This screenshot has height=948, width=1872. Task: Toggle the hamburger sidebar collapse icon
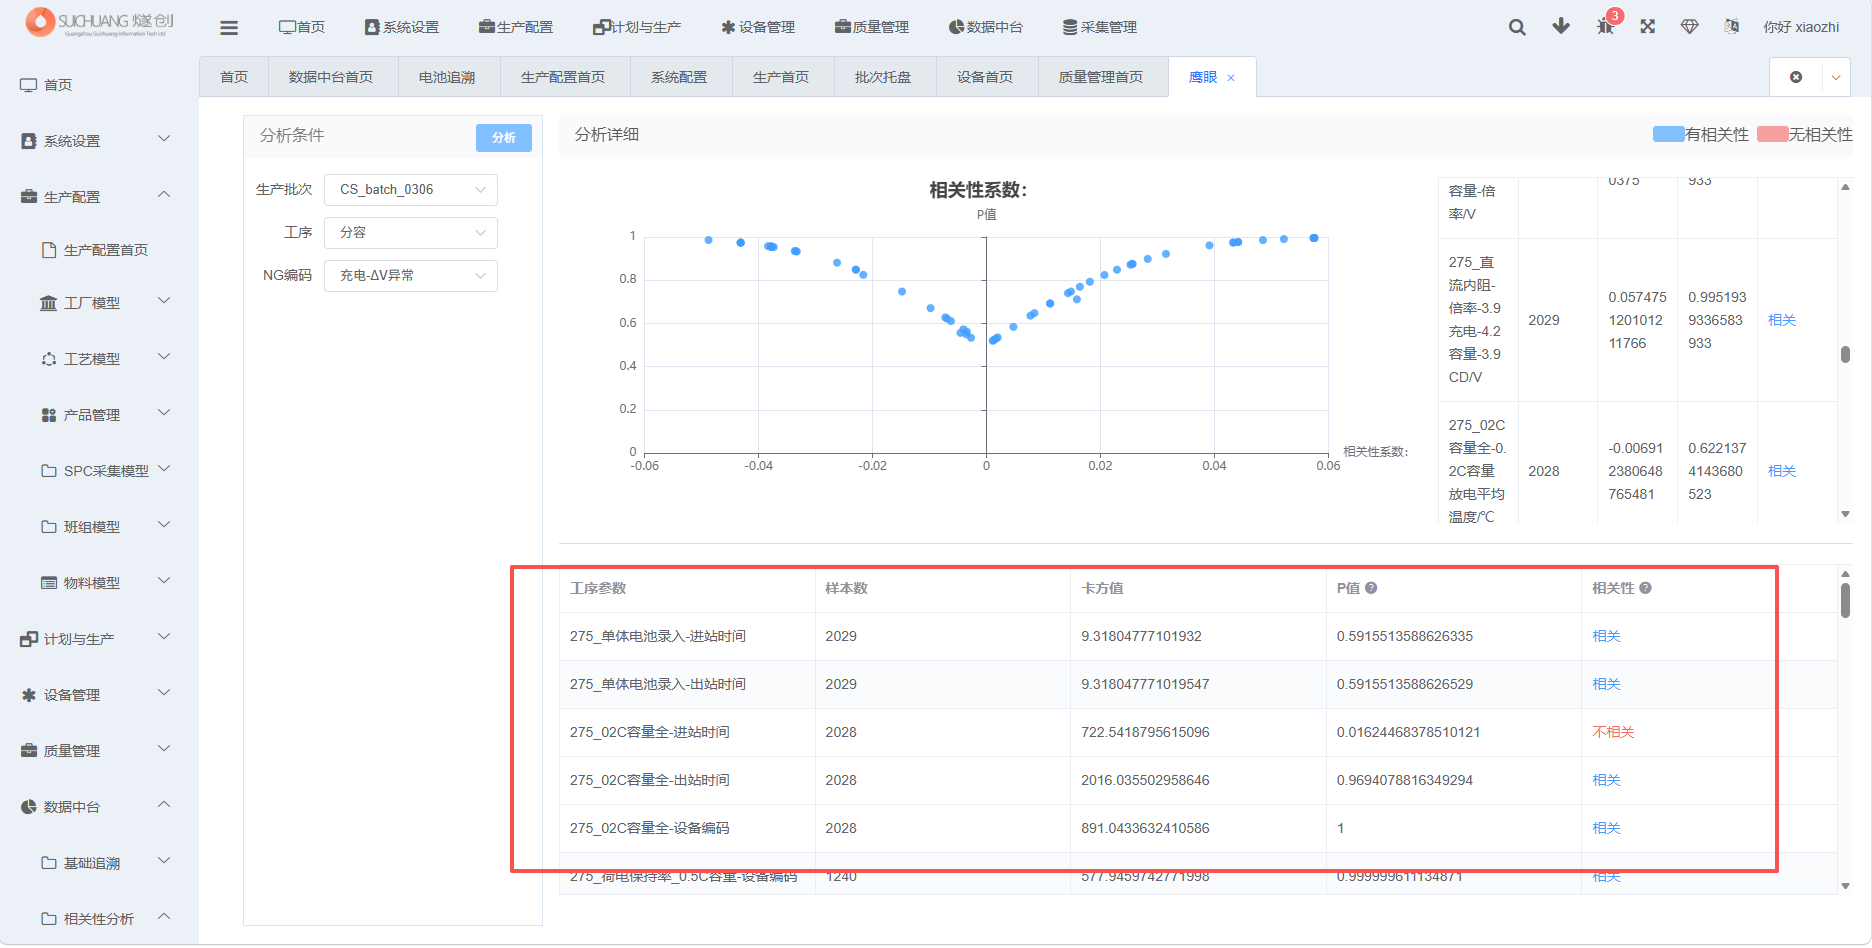pyautogui.click(x=229, y=28)
